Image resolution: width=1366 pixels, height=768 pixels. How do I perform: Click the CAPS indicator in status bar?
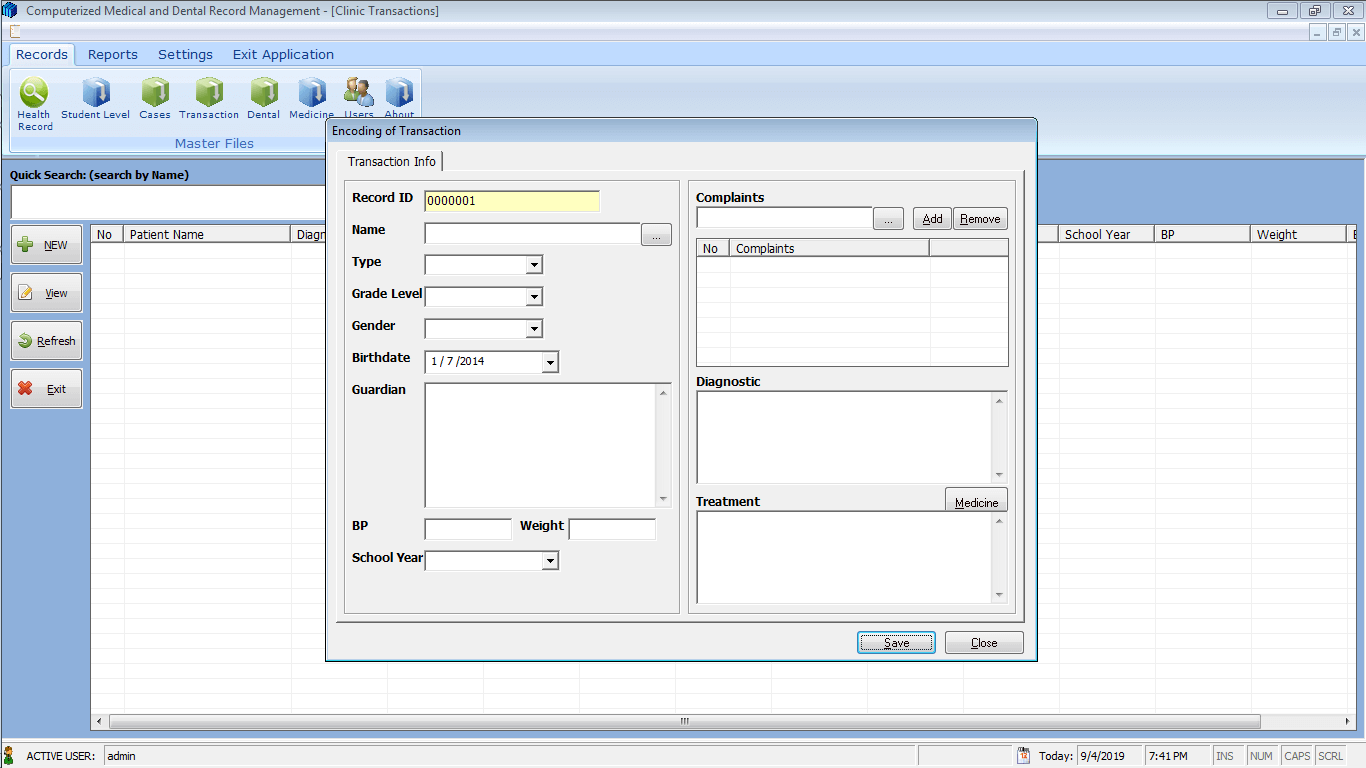tap(1297, 756)
